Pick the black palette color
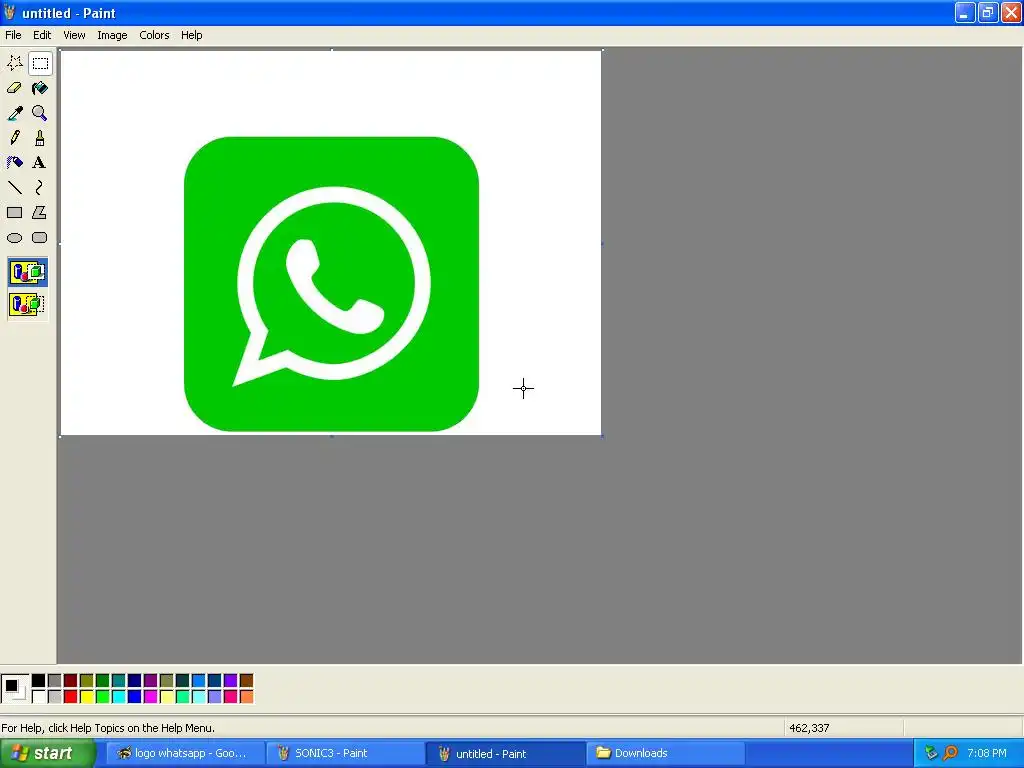 pos(39,680)
